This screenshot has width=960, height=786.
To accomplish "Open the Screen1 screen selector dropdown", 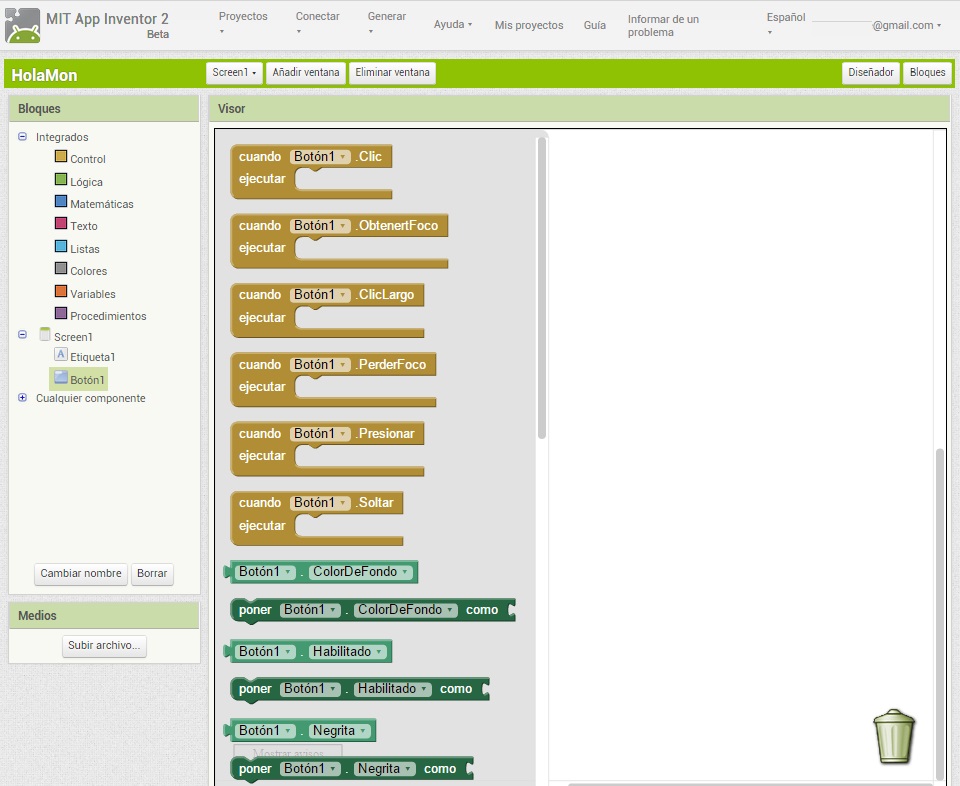I will point(234,72).
